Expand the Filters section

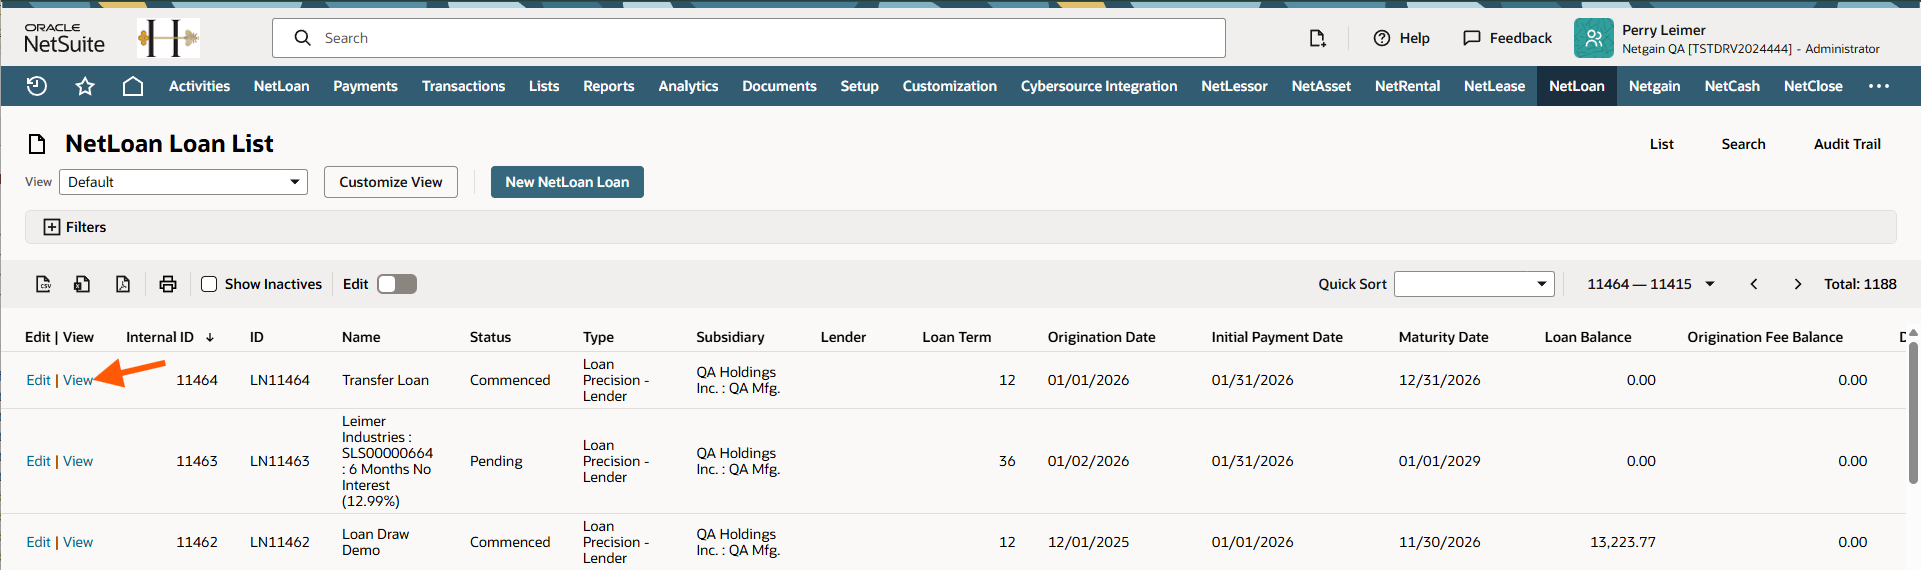pyautogui.click(x=52, y=227)
